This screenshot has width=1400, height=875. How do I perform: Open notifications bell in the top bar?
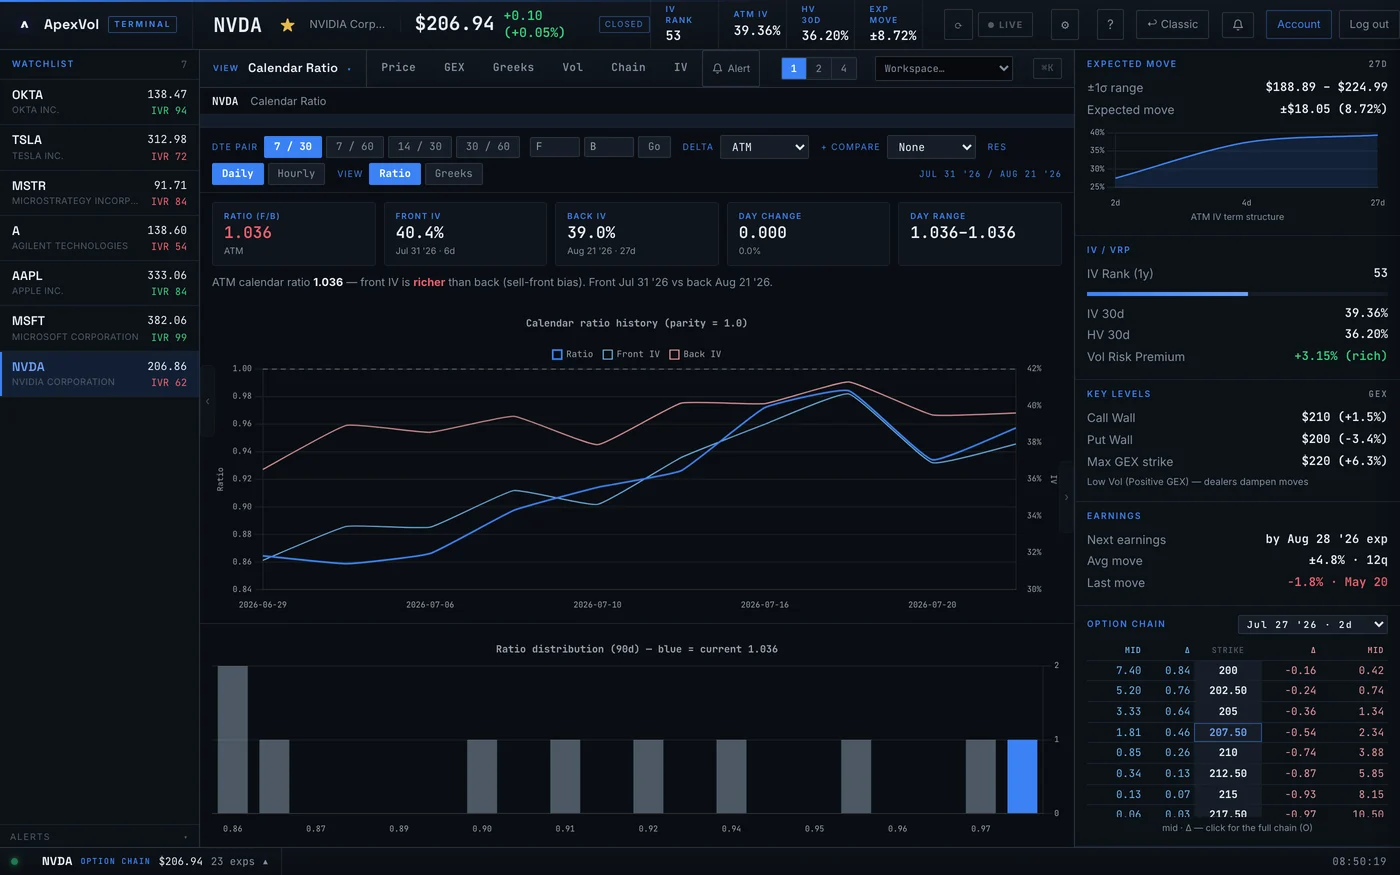pos(1237,25)
